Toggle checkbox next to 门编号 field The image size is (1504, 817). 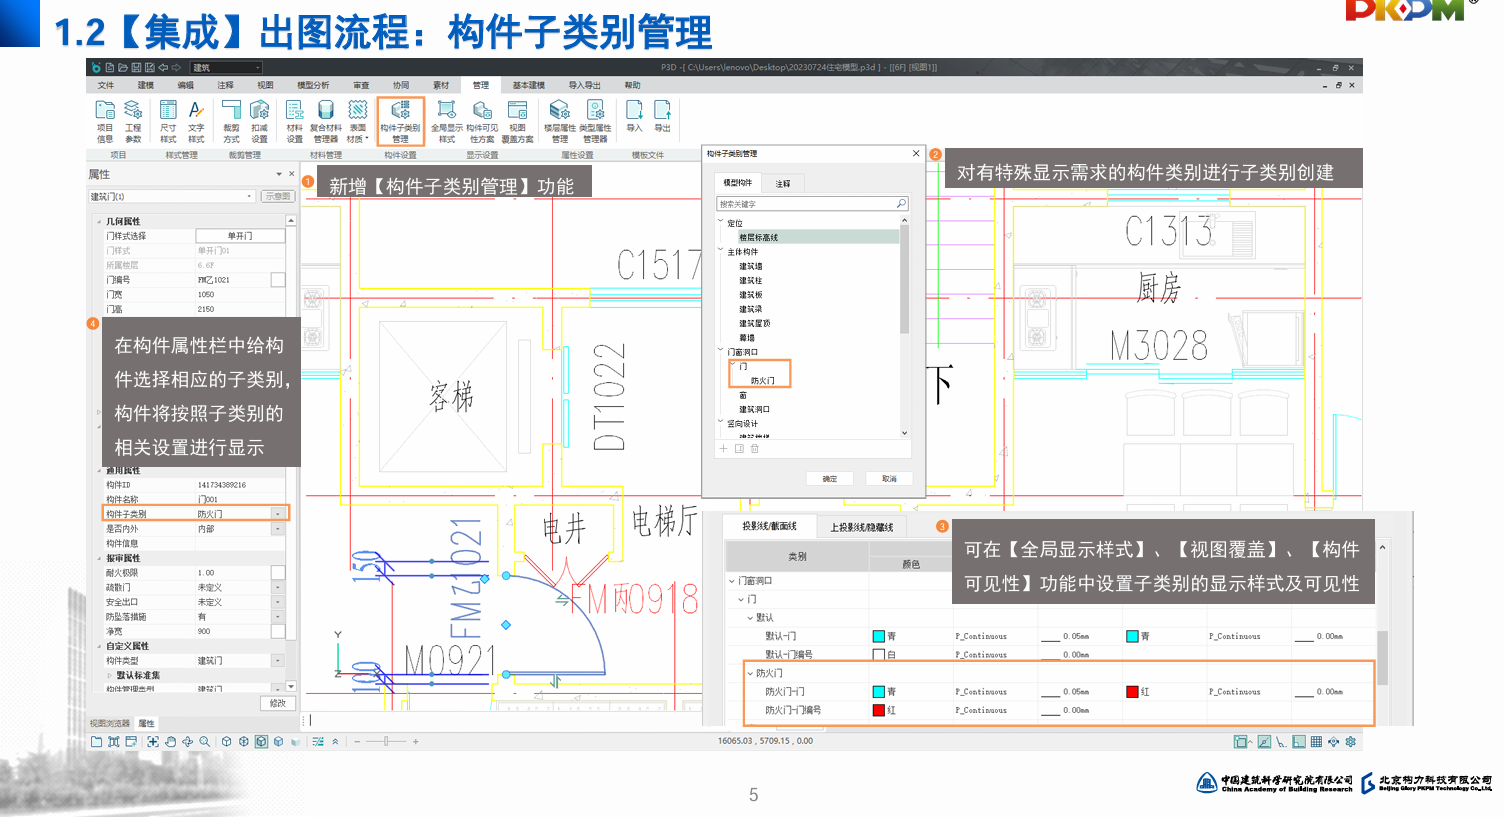point(278,280)
